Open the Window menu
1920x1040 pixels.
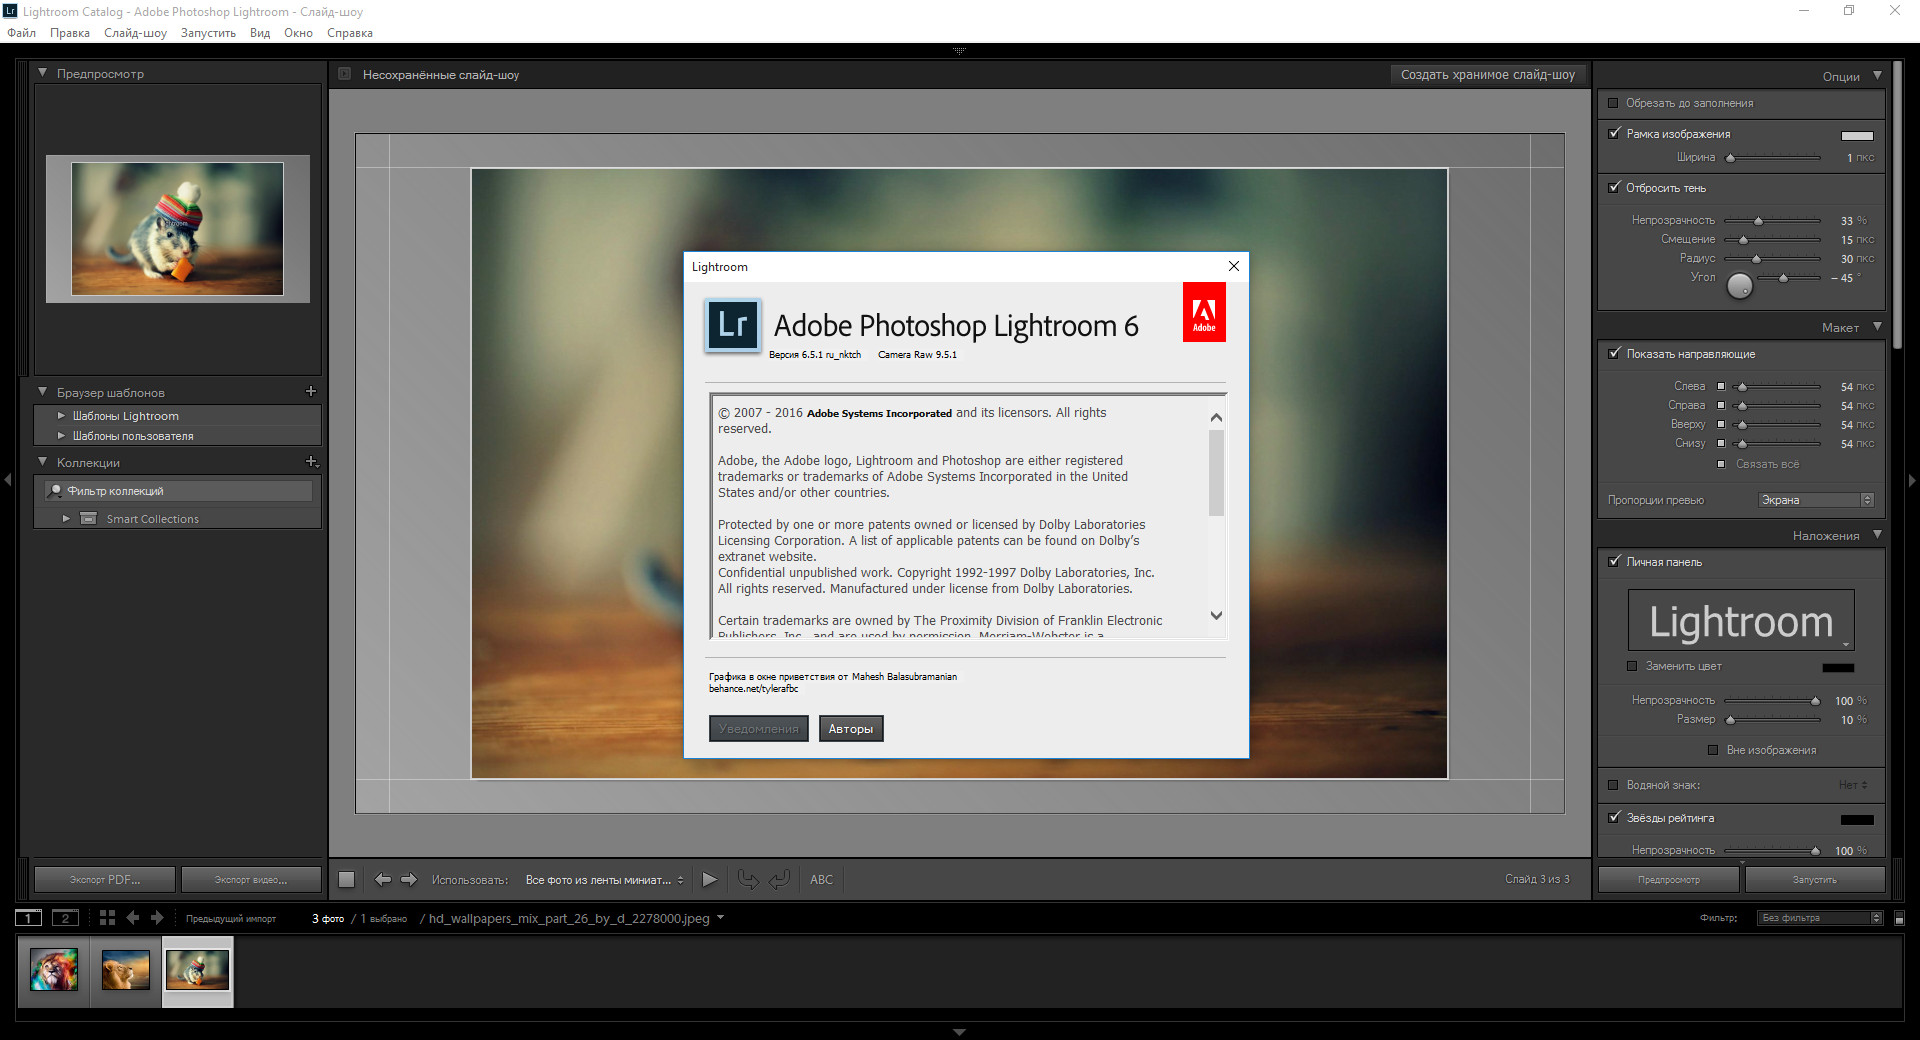pos(298,33)
